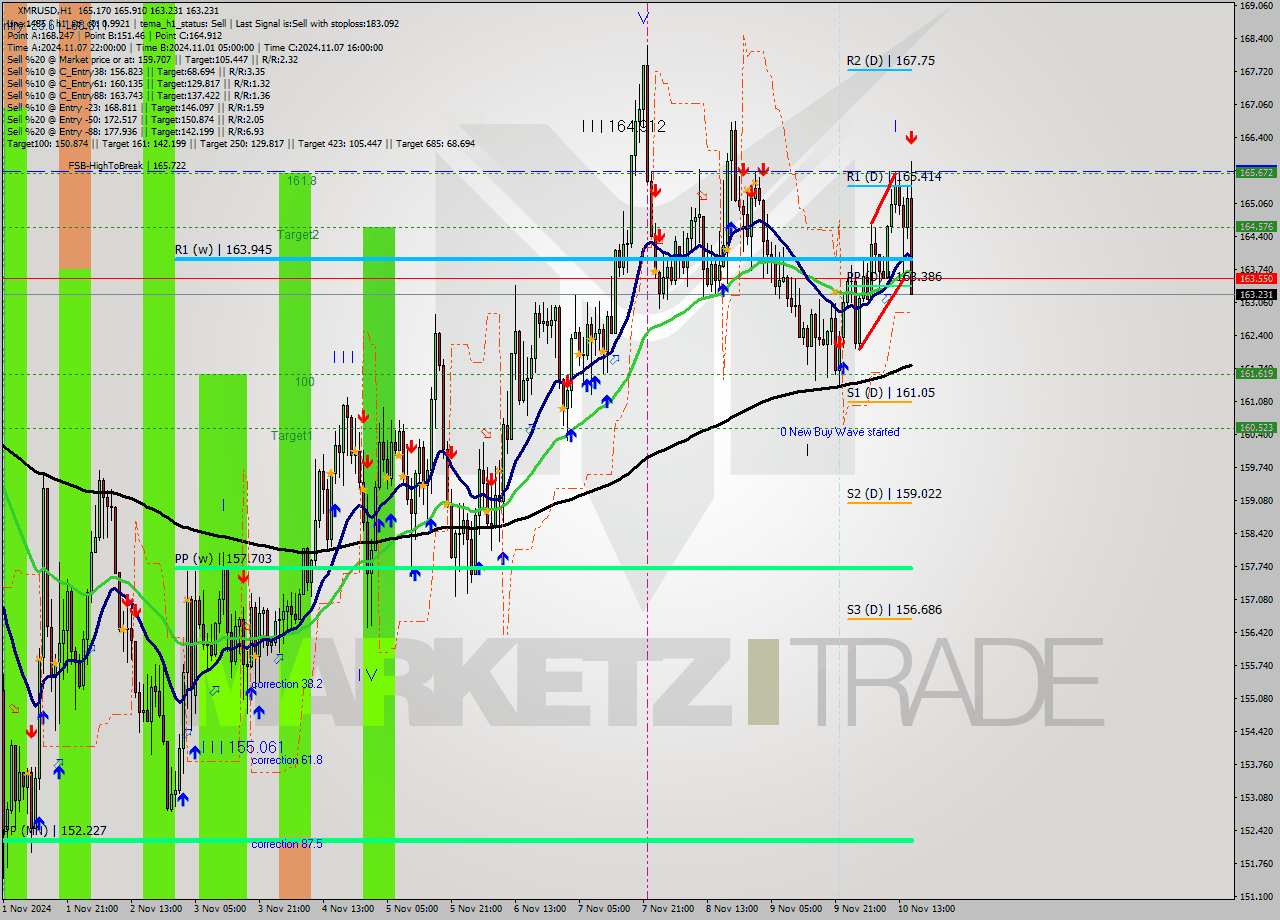Click the '7 Nov 21:00' time axis label
This screenshot has height=920, width=1280.
669,909
